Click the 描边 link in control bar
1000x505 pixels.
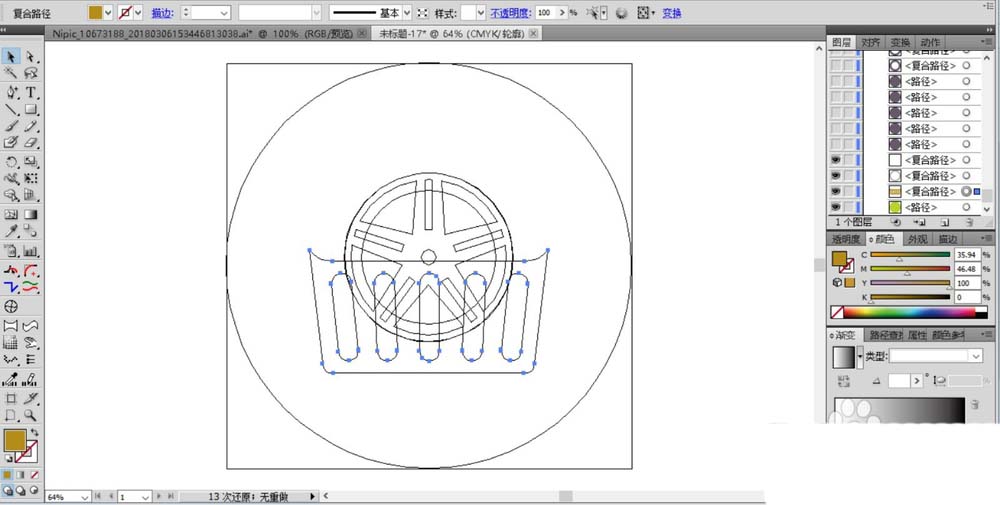(x=162, y=13)
